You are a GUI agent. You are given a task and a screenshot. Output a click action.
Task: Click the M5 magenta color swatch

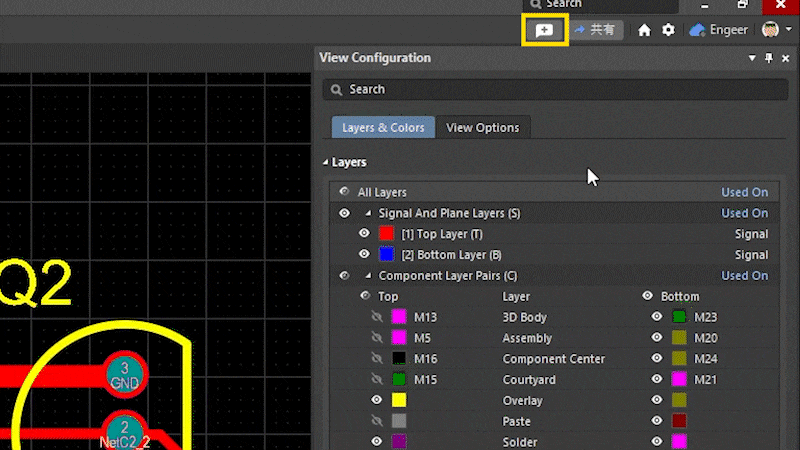[399, 338]
